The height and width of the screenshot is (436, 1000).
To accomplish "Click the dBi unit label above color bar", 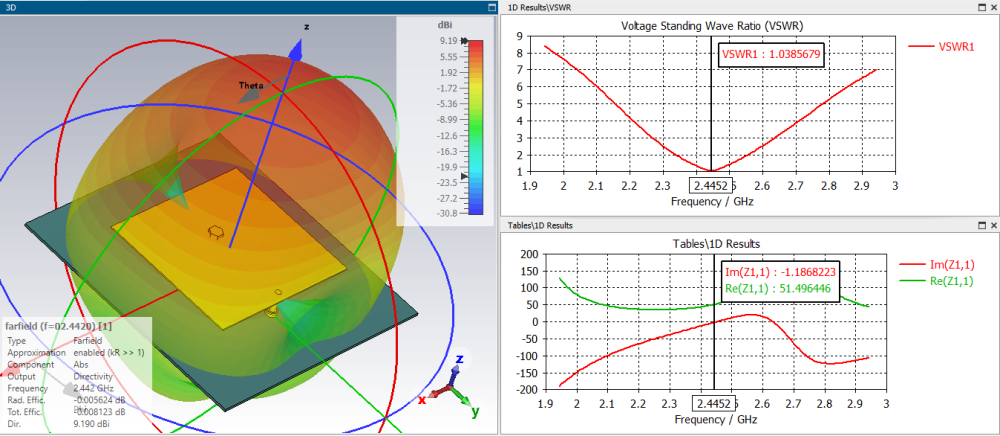I will [445, 25].
